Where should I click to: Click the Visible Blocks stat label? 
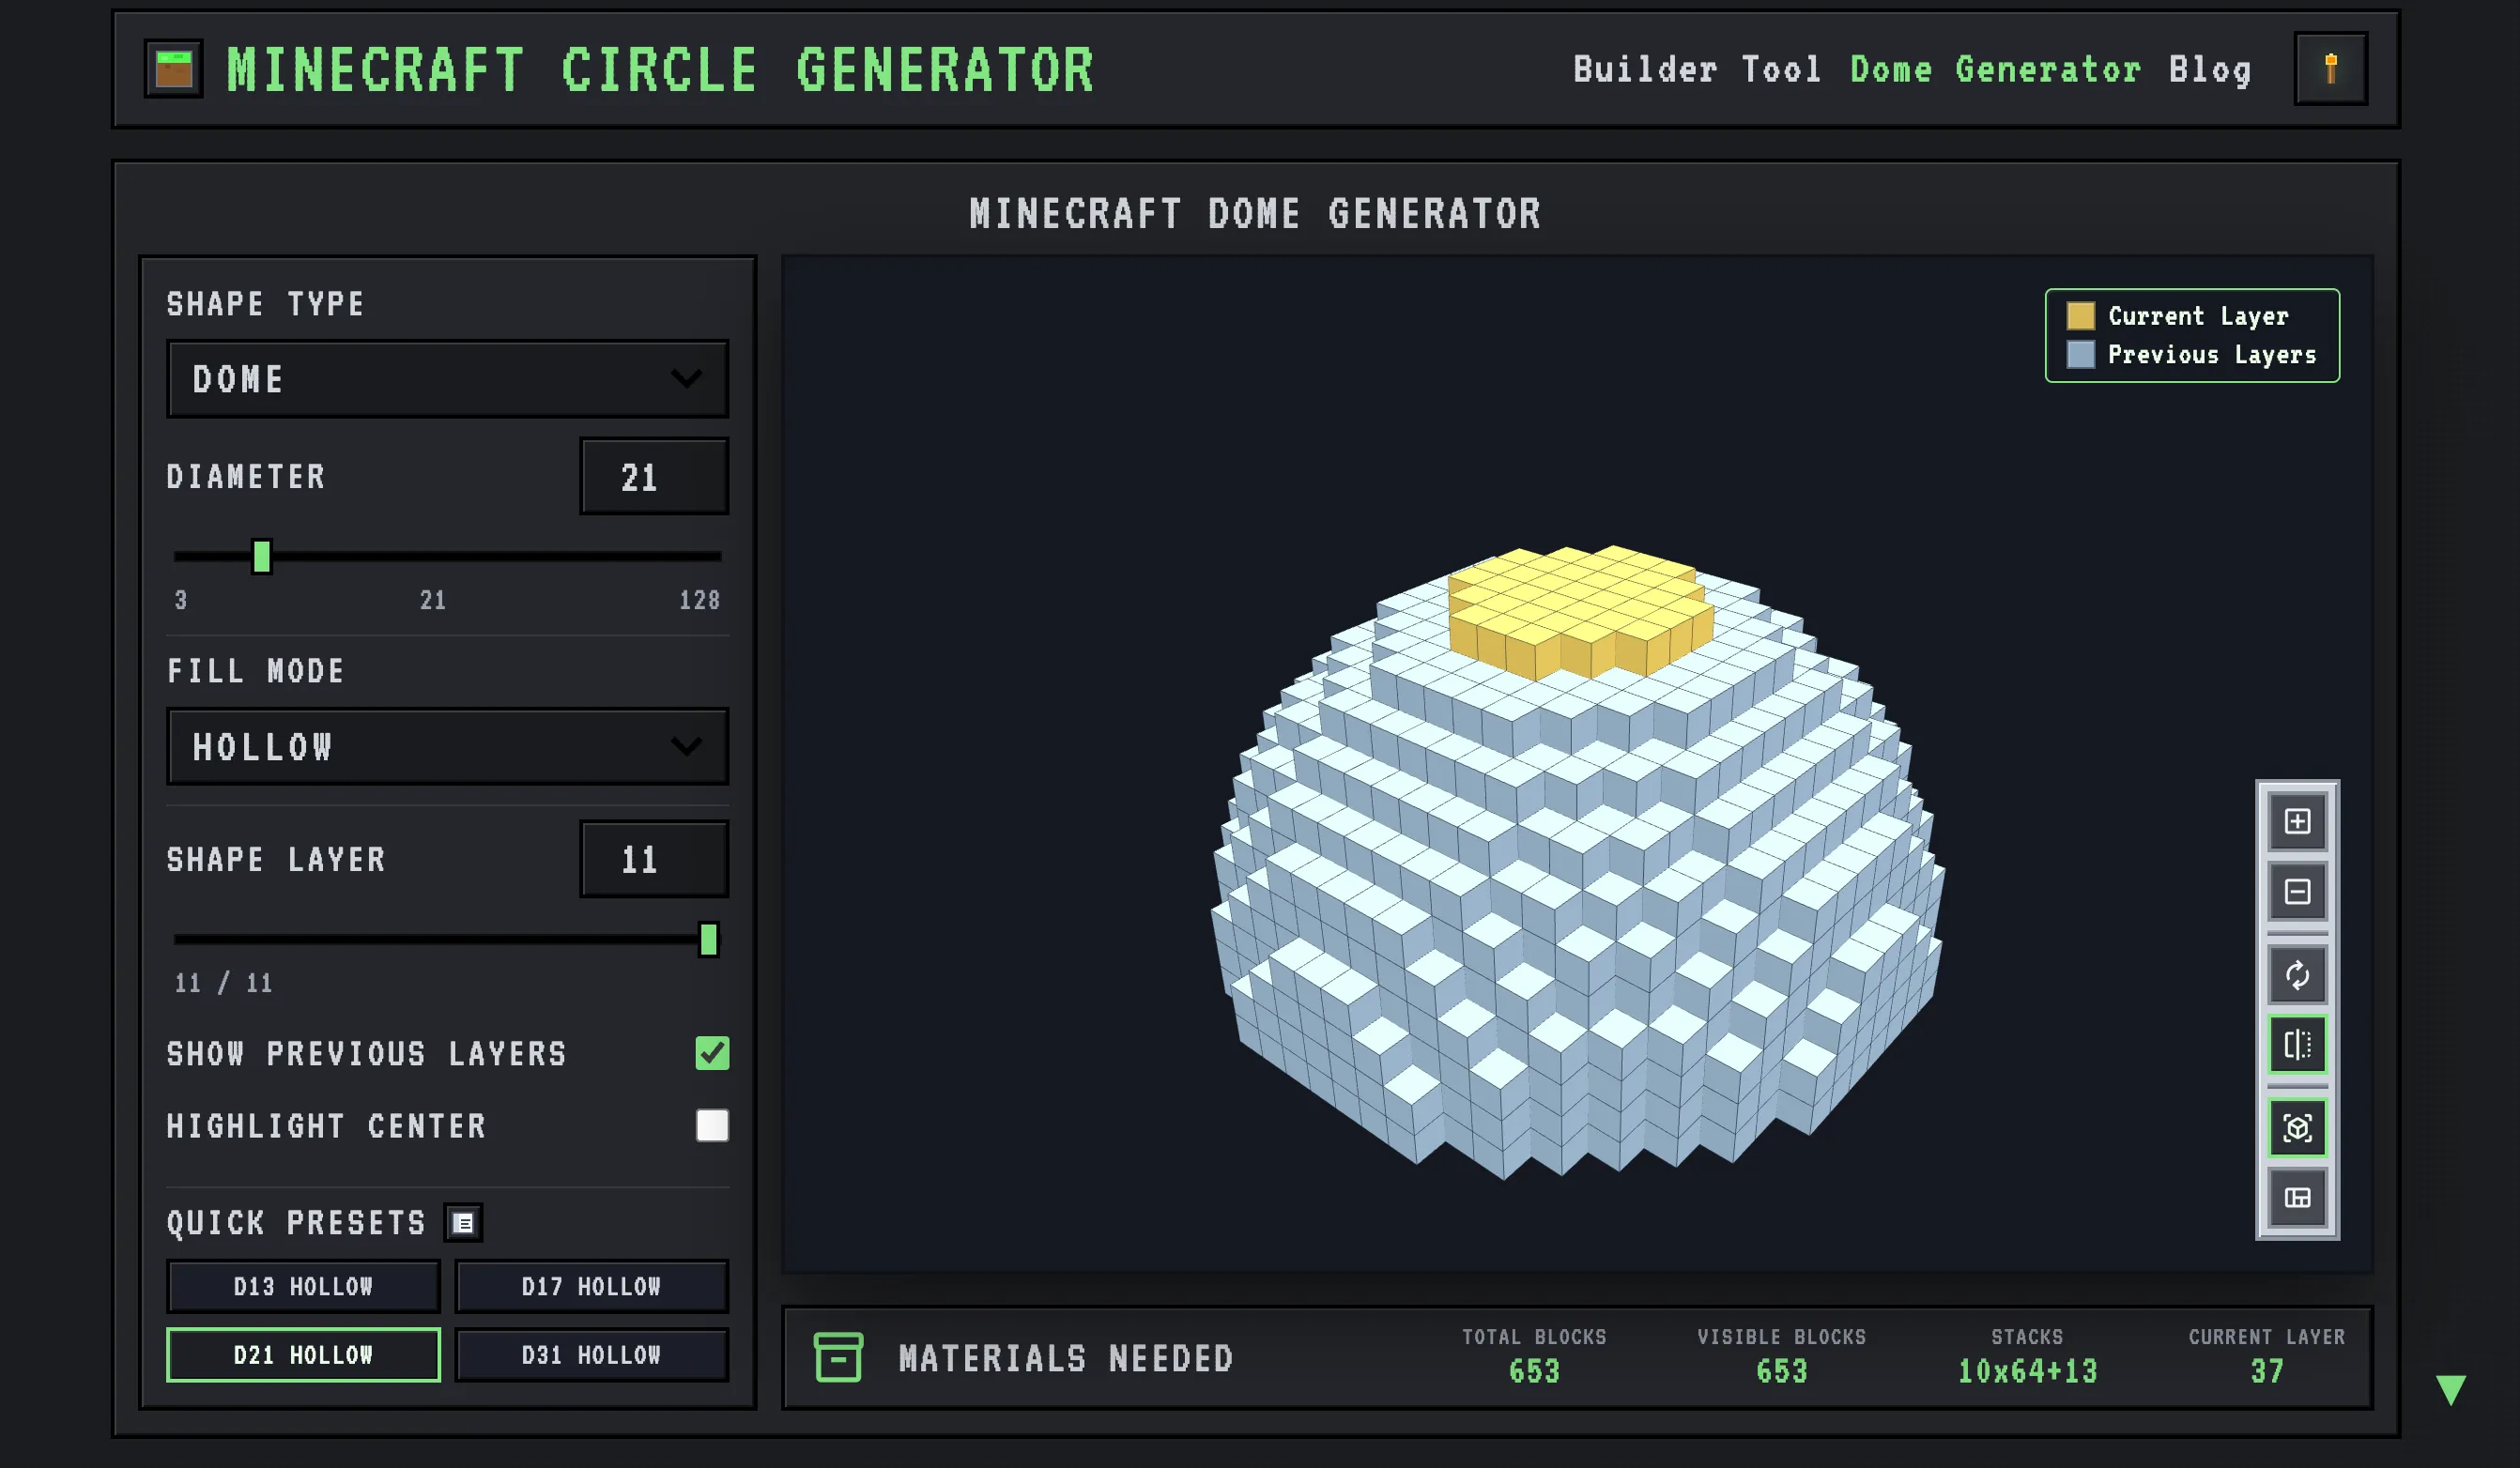[1781, 1337]
